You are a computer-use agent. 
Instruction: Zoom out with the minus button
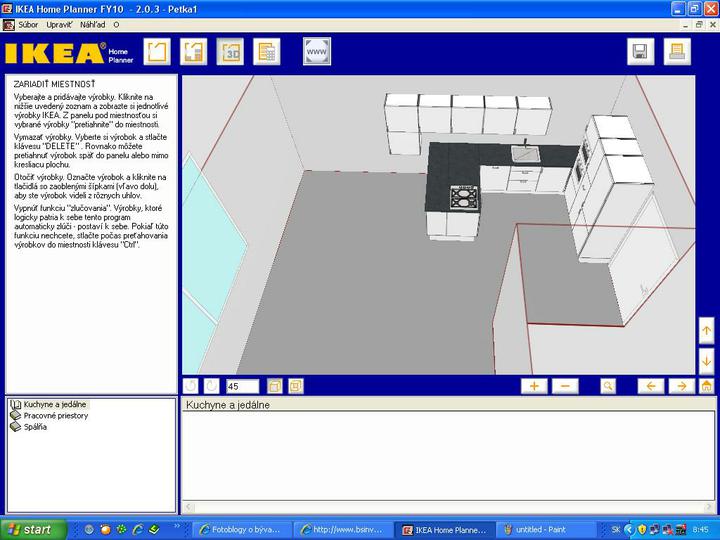tap(565, 386)
